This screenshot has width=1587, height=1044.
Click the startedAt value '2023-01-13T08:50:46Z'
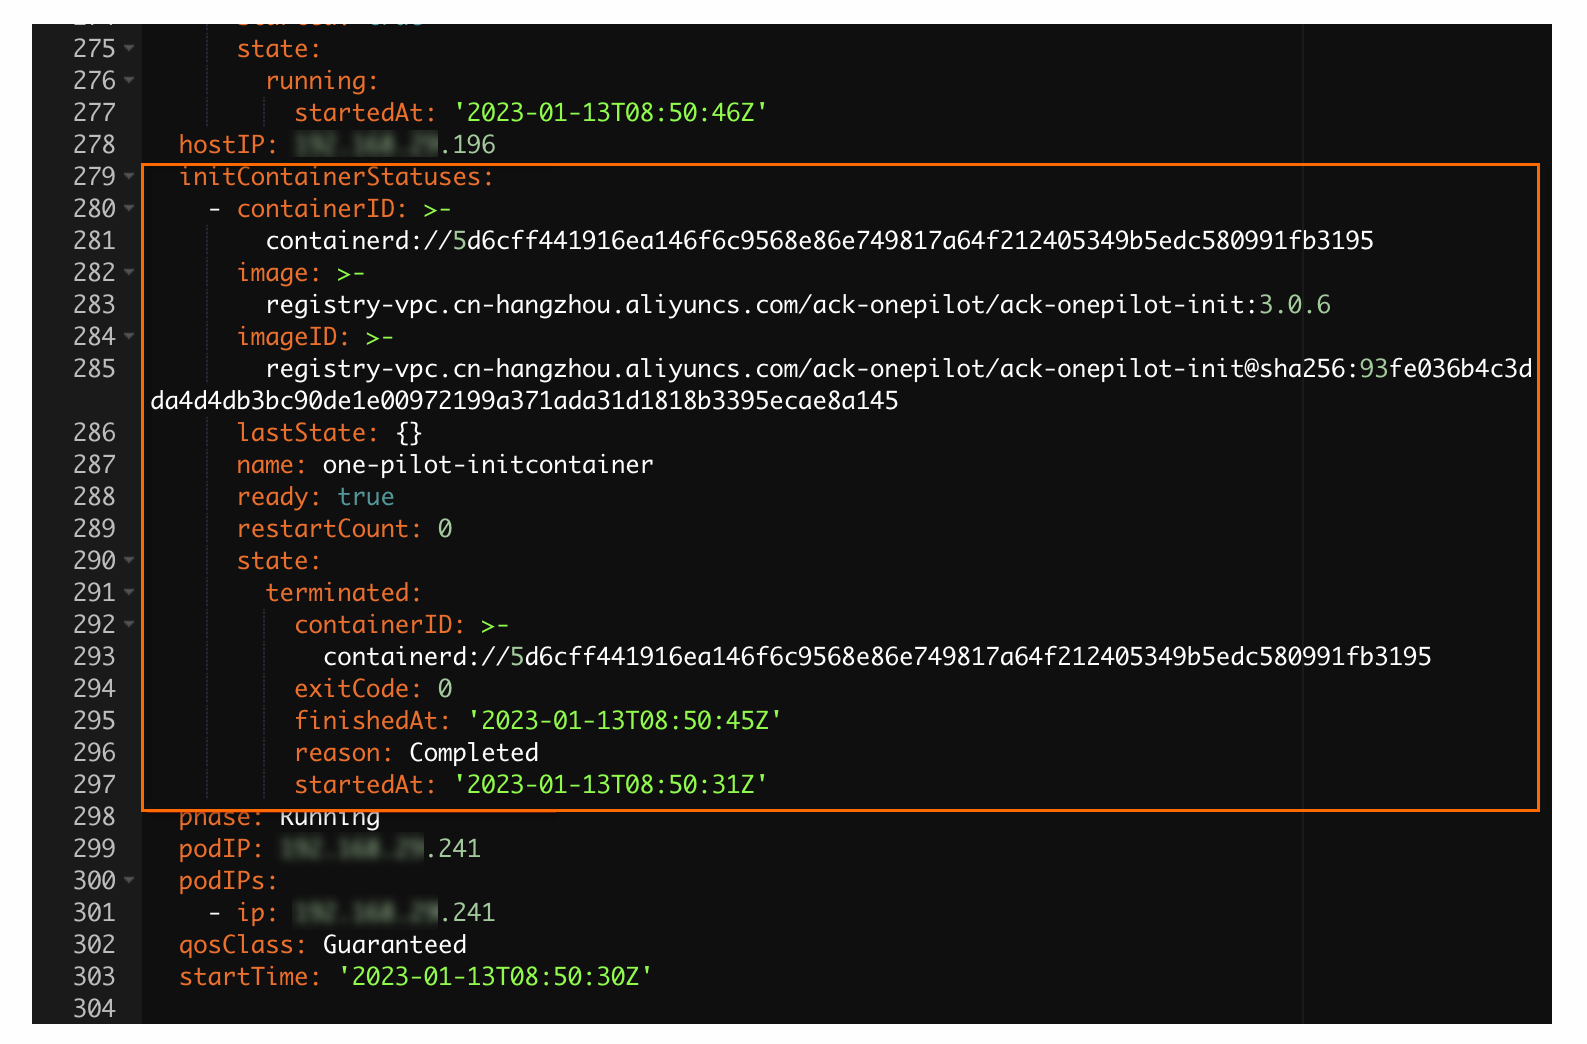(610, 112)
